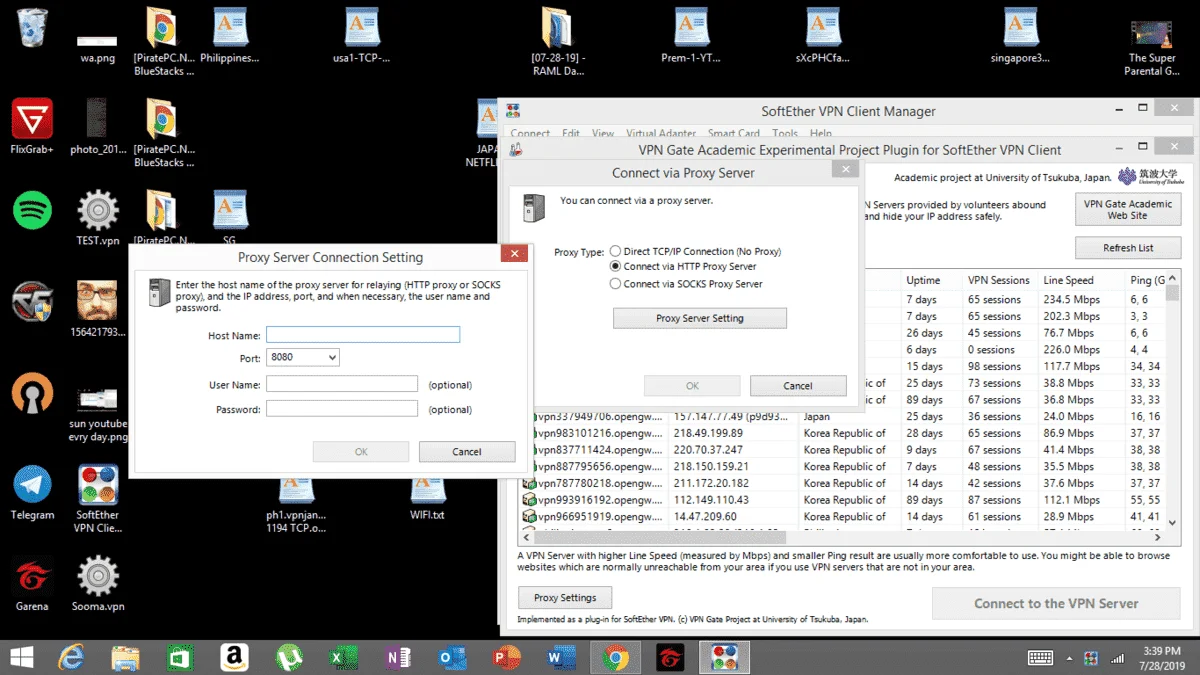
Task: Launch SoftEther VPN Client desktop shortcut
Action: tap(97, 499)
